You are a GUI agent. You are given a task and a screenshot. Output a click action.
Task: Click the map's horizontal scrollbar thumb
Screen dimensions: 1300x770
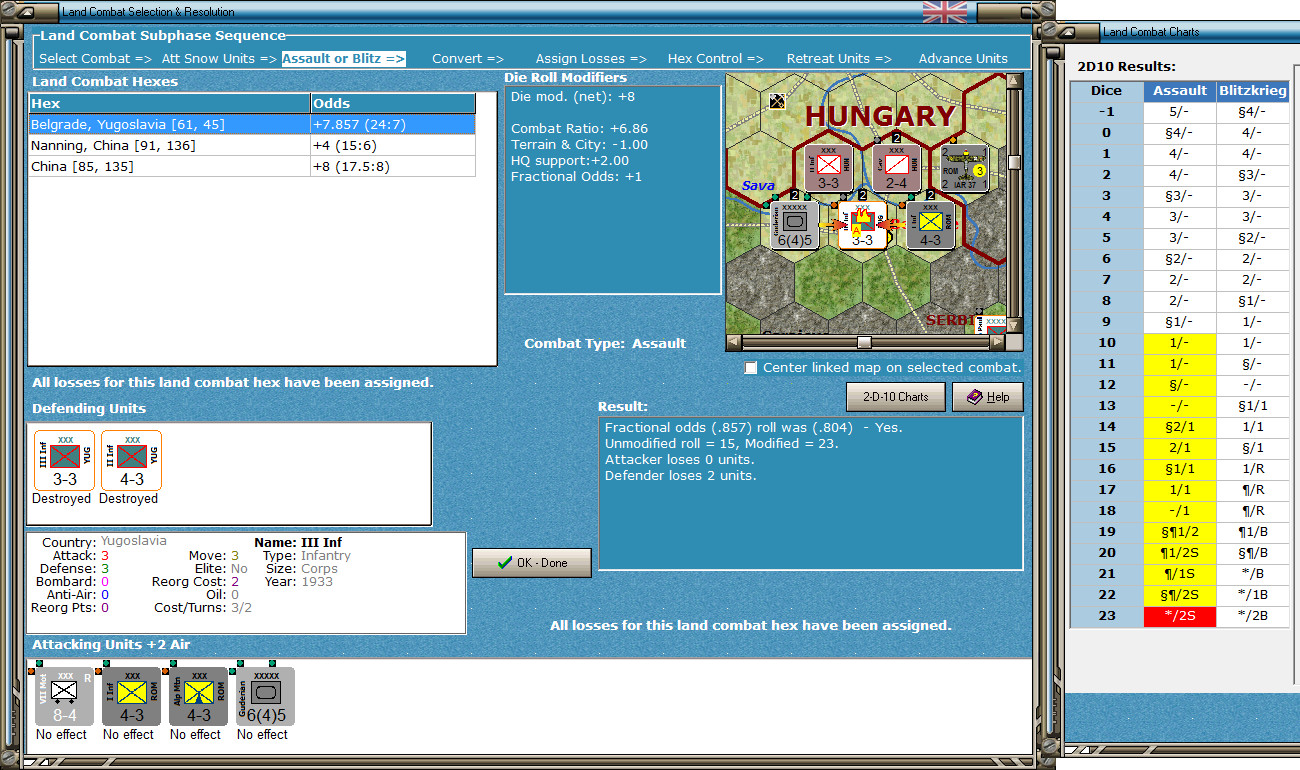(x=864, y=342)
